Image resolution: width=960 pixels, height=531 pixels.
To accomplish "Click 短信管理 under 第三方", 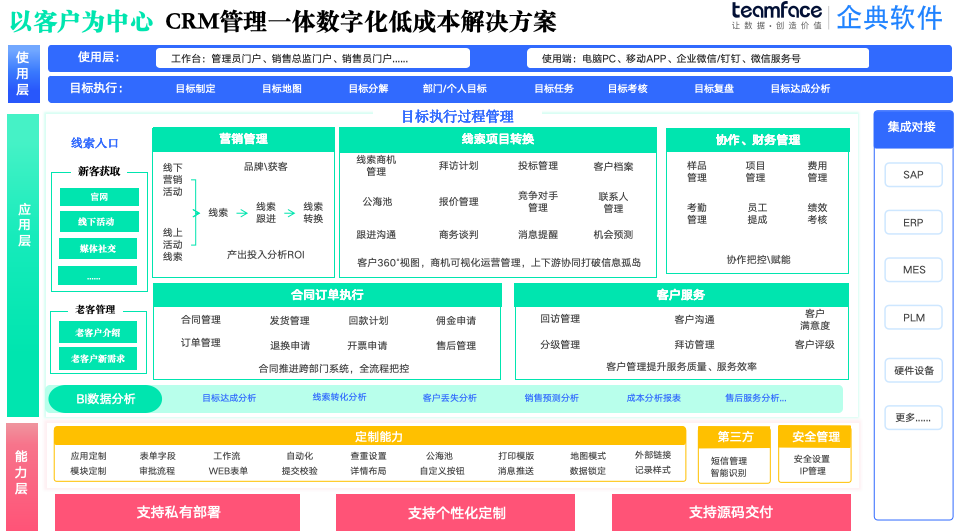I will point(729,461).
